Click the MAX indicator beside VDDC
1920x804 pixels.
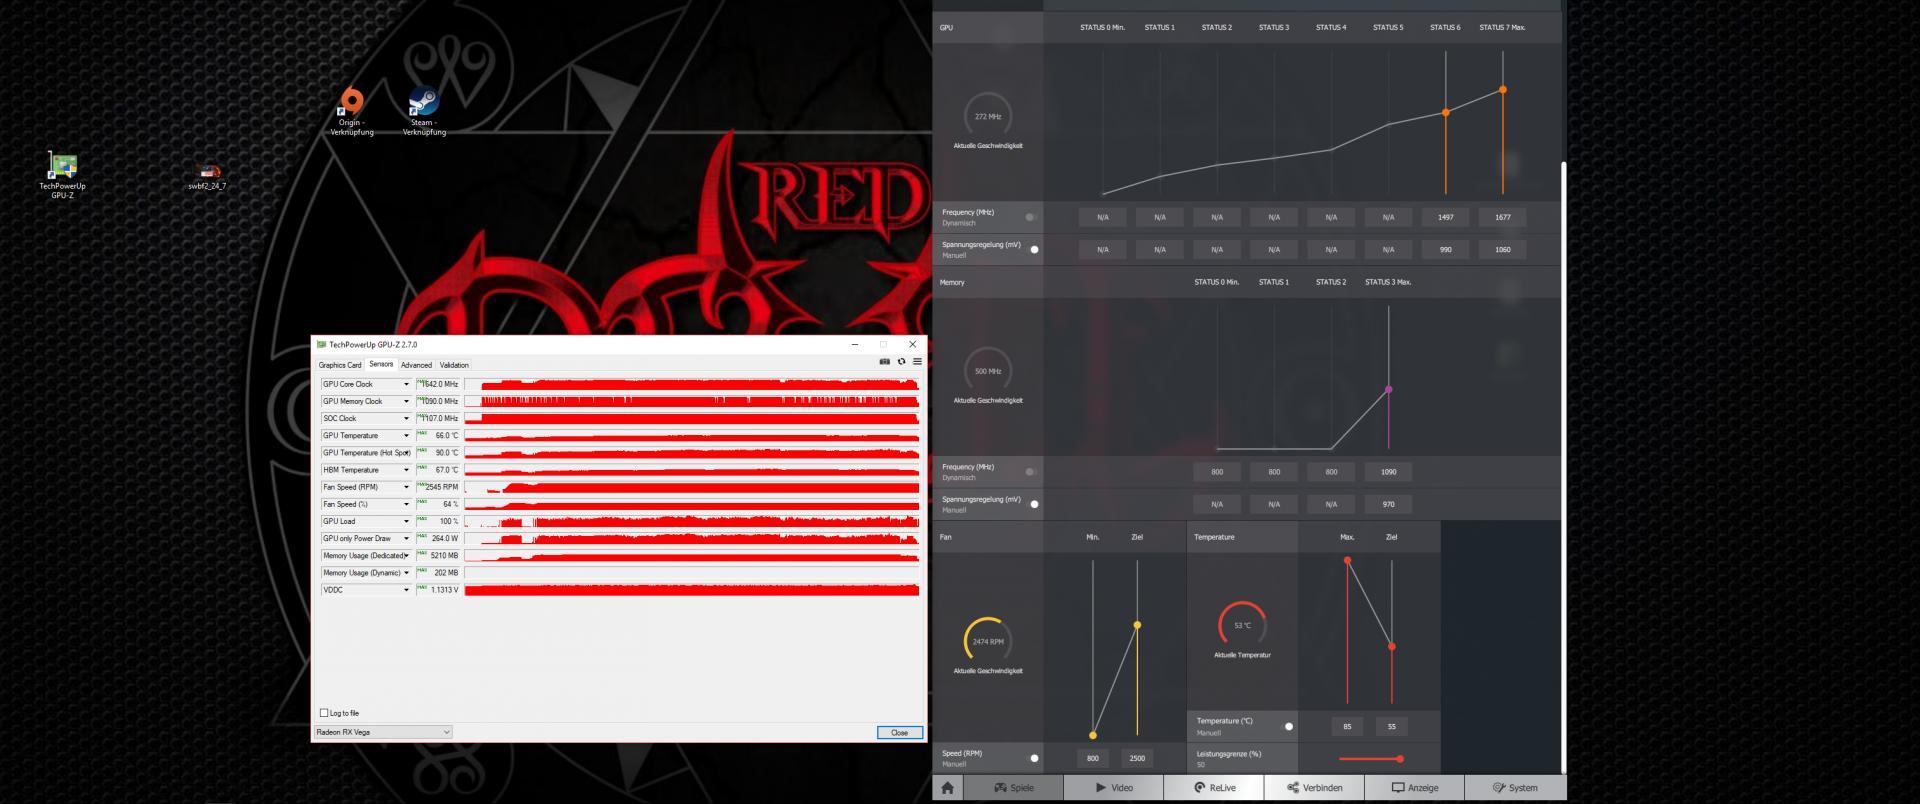click(422, 587)
